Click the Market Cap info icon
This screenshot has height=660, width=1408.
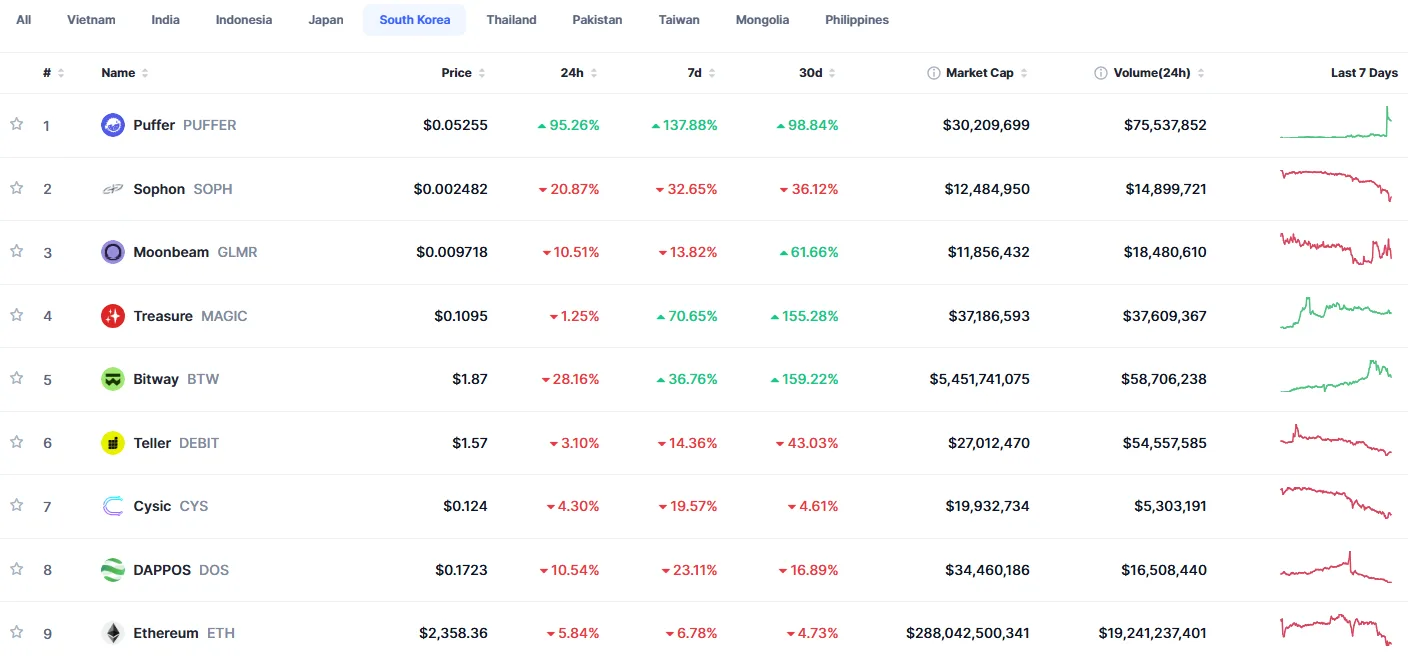tap(934, 73)
